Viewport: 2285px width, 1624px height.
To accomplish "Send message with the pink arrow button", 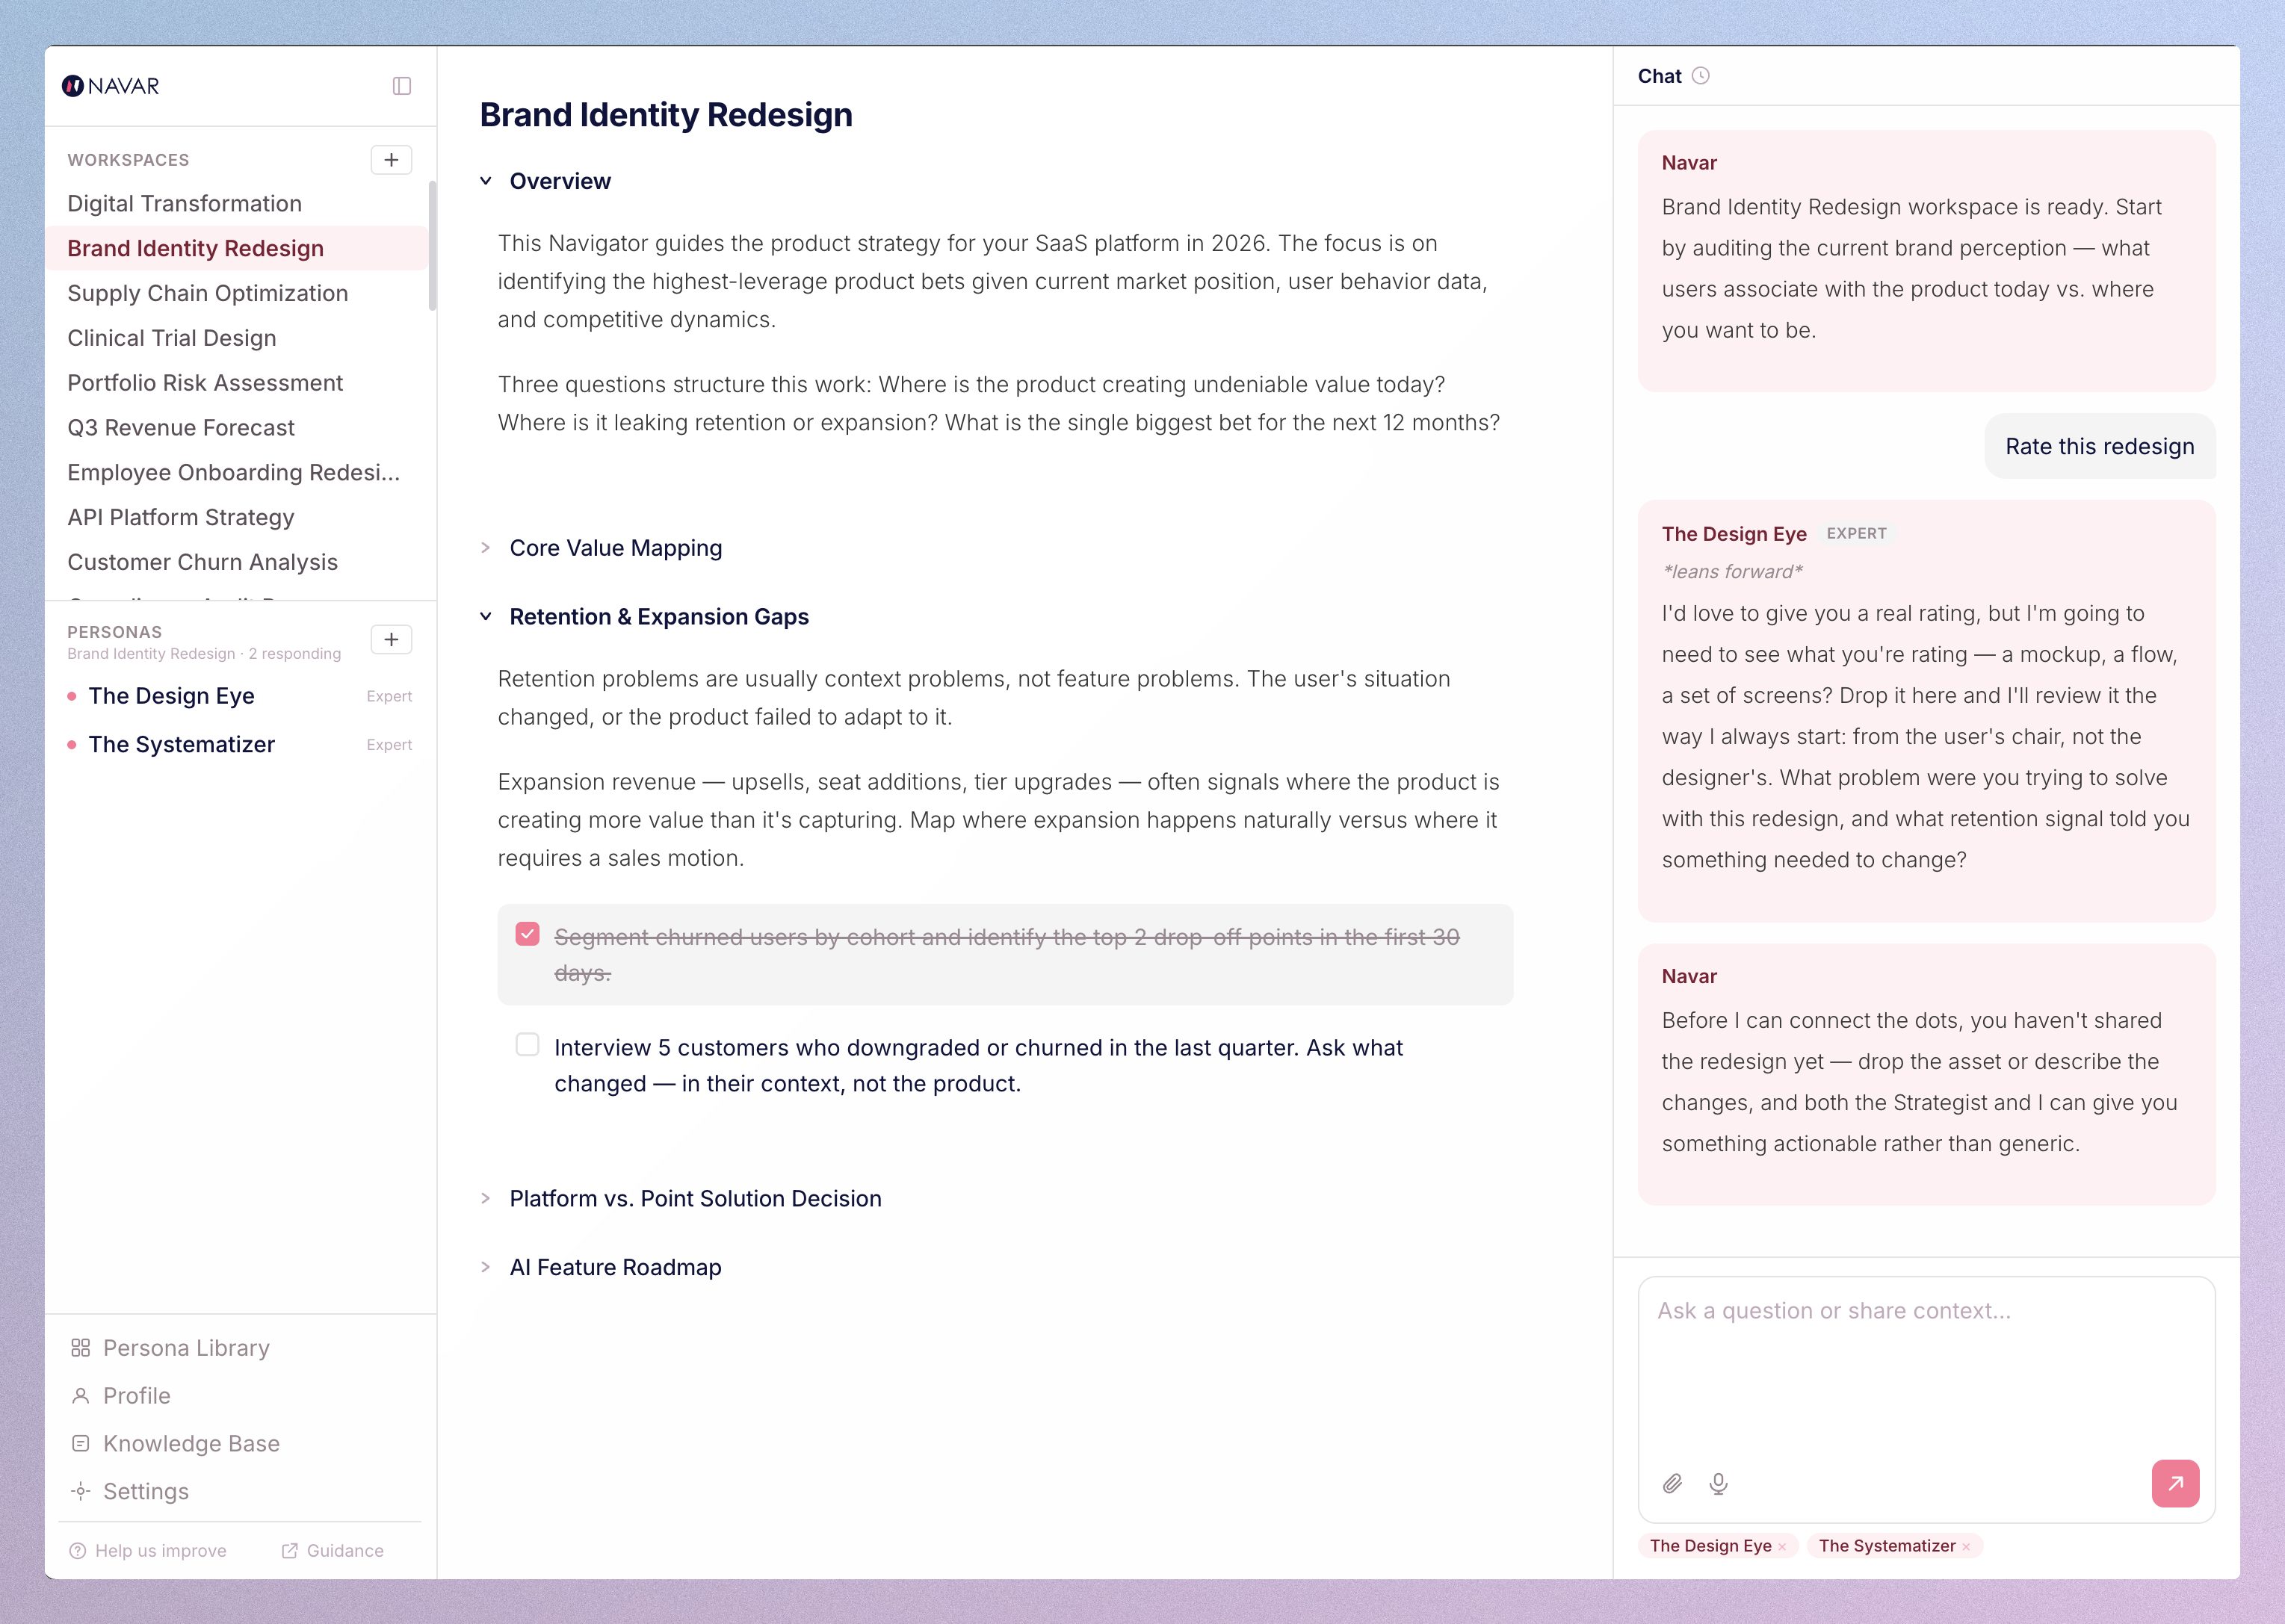I will coord(2175,1483).
